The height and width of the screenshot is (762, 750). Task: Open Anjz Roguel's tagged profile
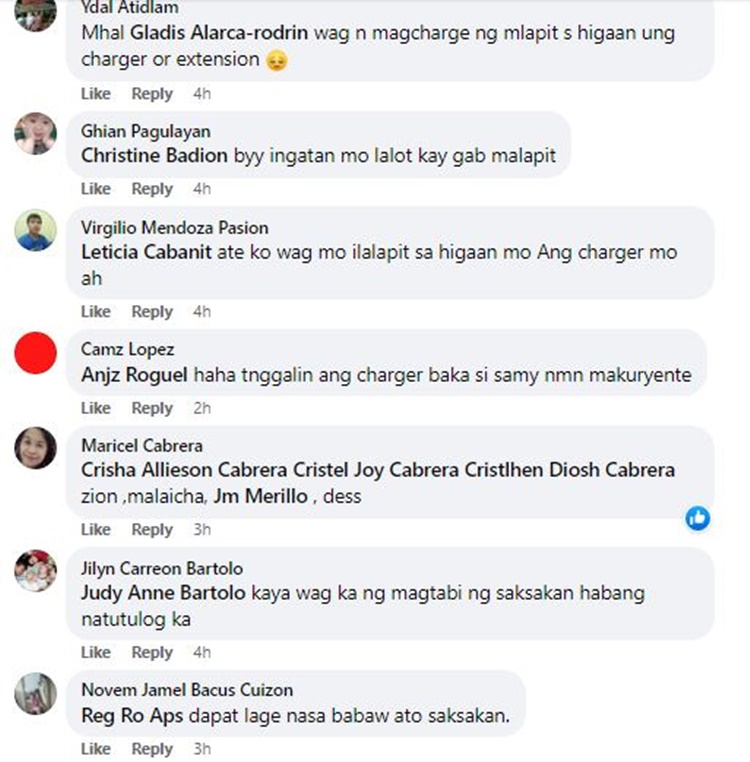point(134,375)
